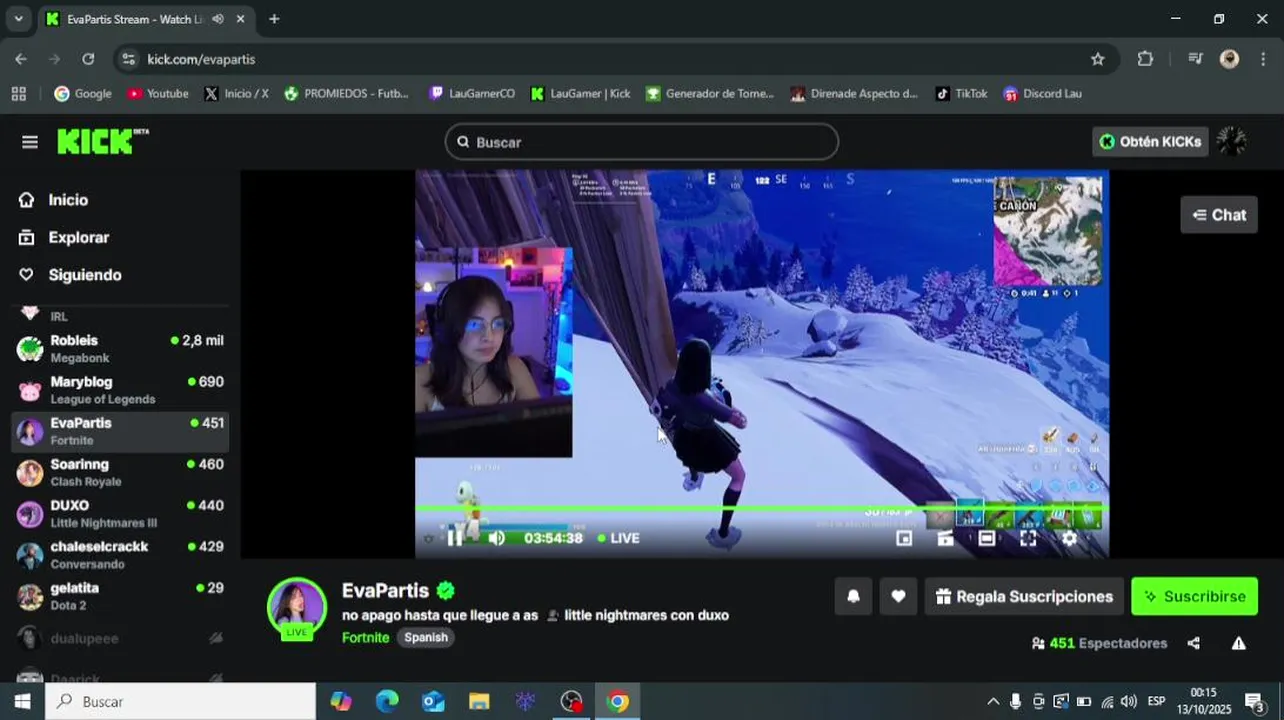
Task: Open the video player settings gear
Action: pos(1069,538)
